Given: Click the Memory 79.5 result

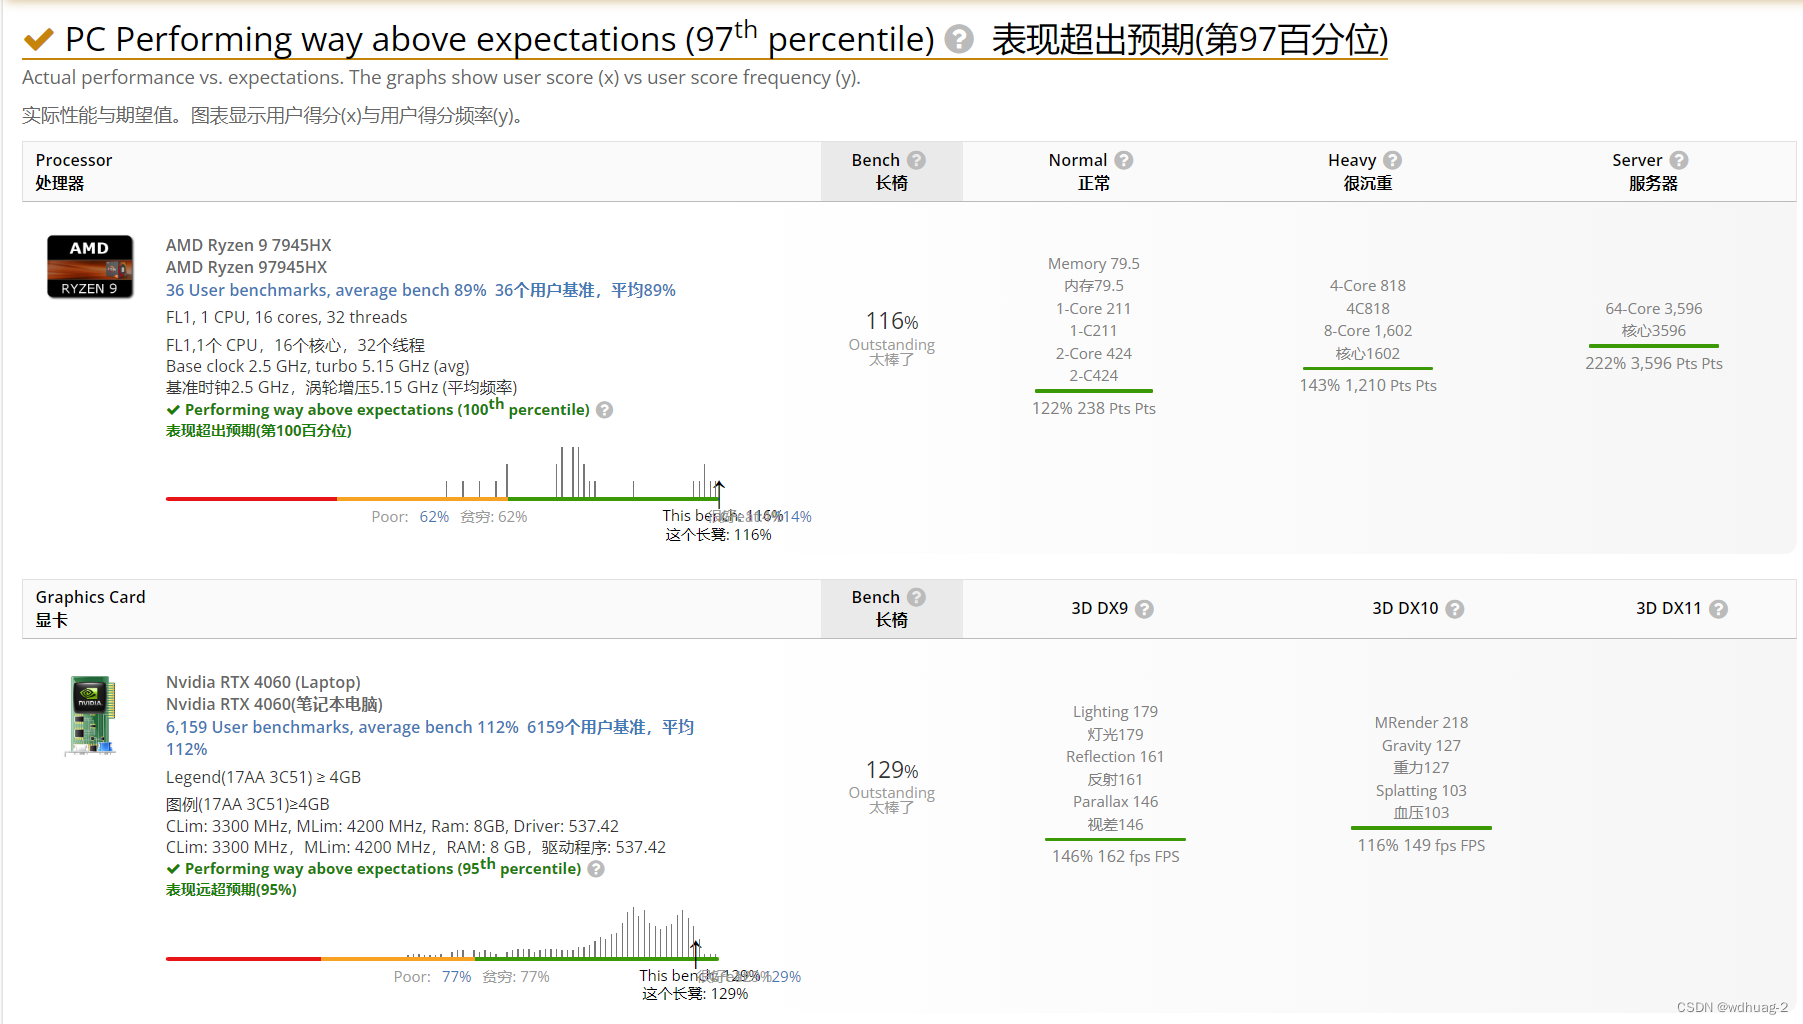Looking at the screenshot, I should pos(1094,264).
